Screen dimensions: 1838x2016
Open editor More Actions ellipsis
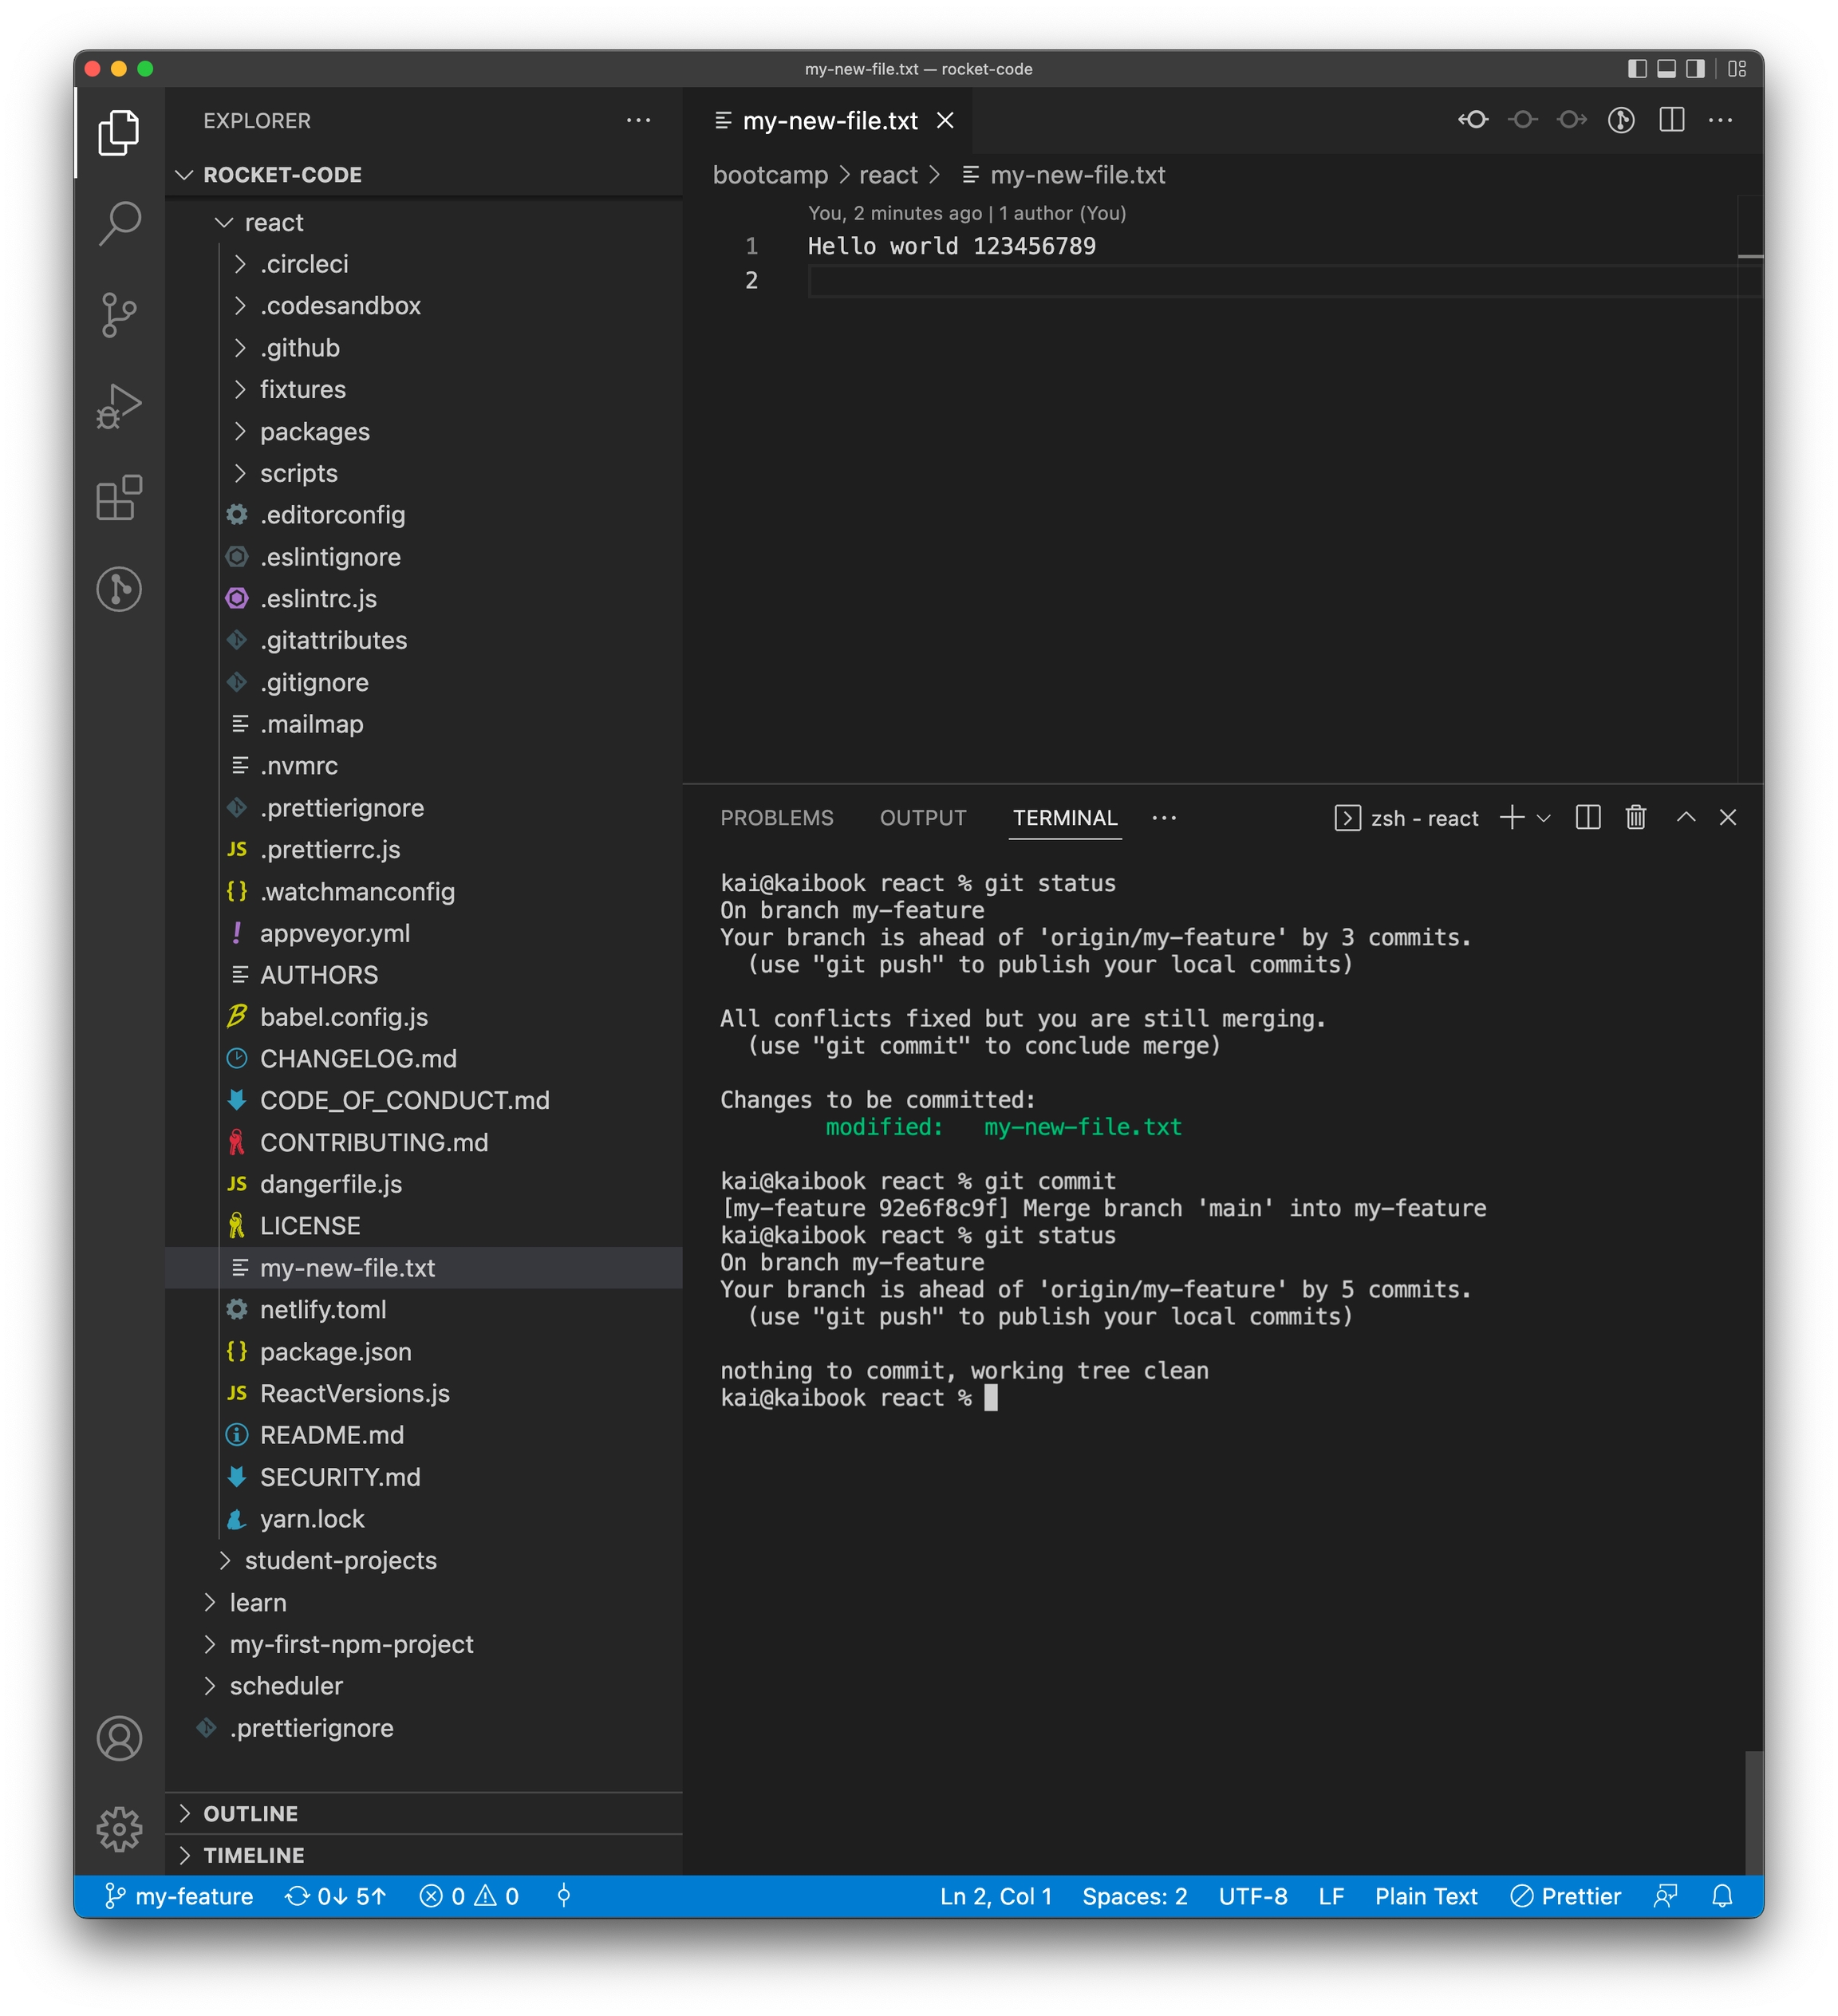(x=1720, y=120)
